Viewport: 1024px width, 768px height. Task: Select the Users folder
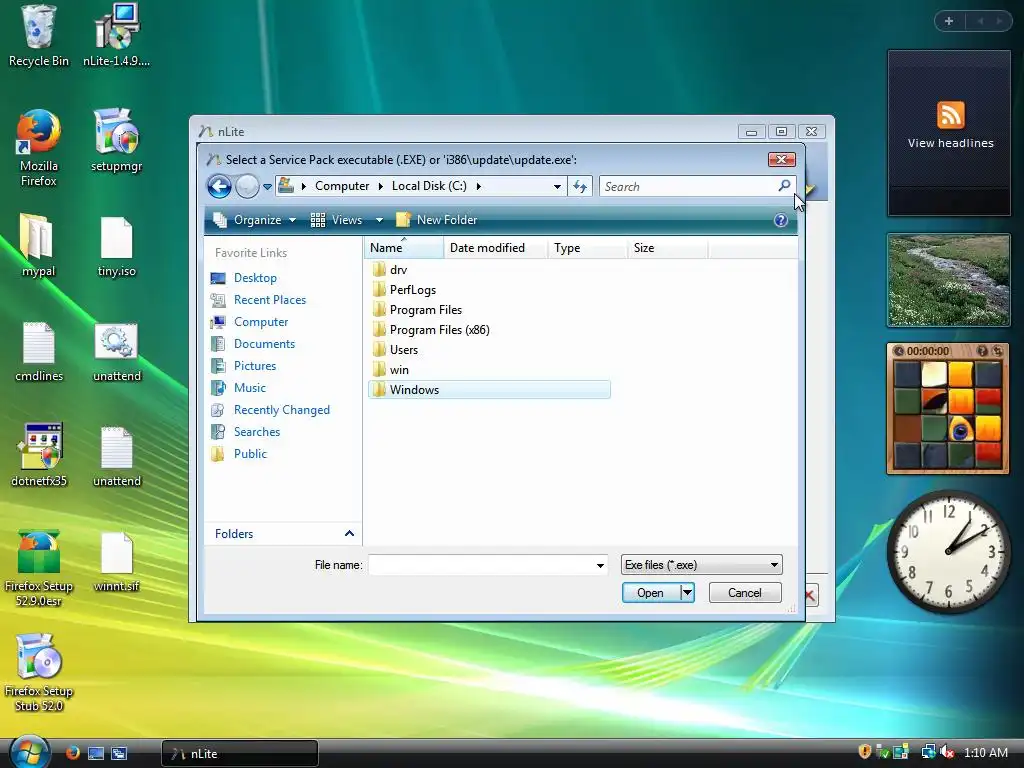click(394, 350)
